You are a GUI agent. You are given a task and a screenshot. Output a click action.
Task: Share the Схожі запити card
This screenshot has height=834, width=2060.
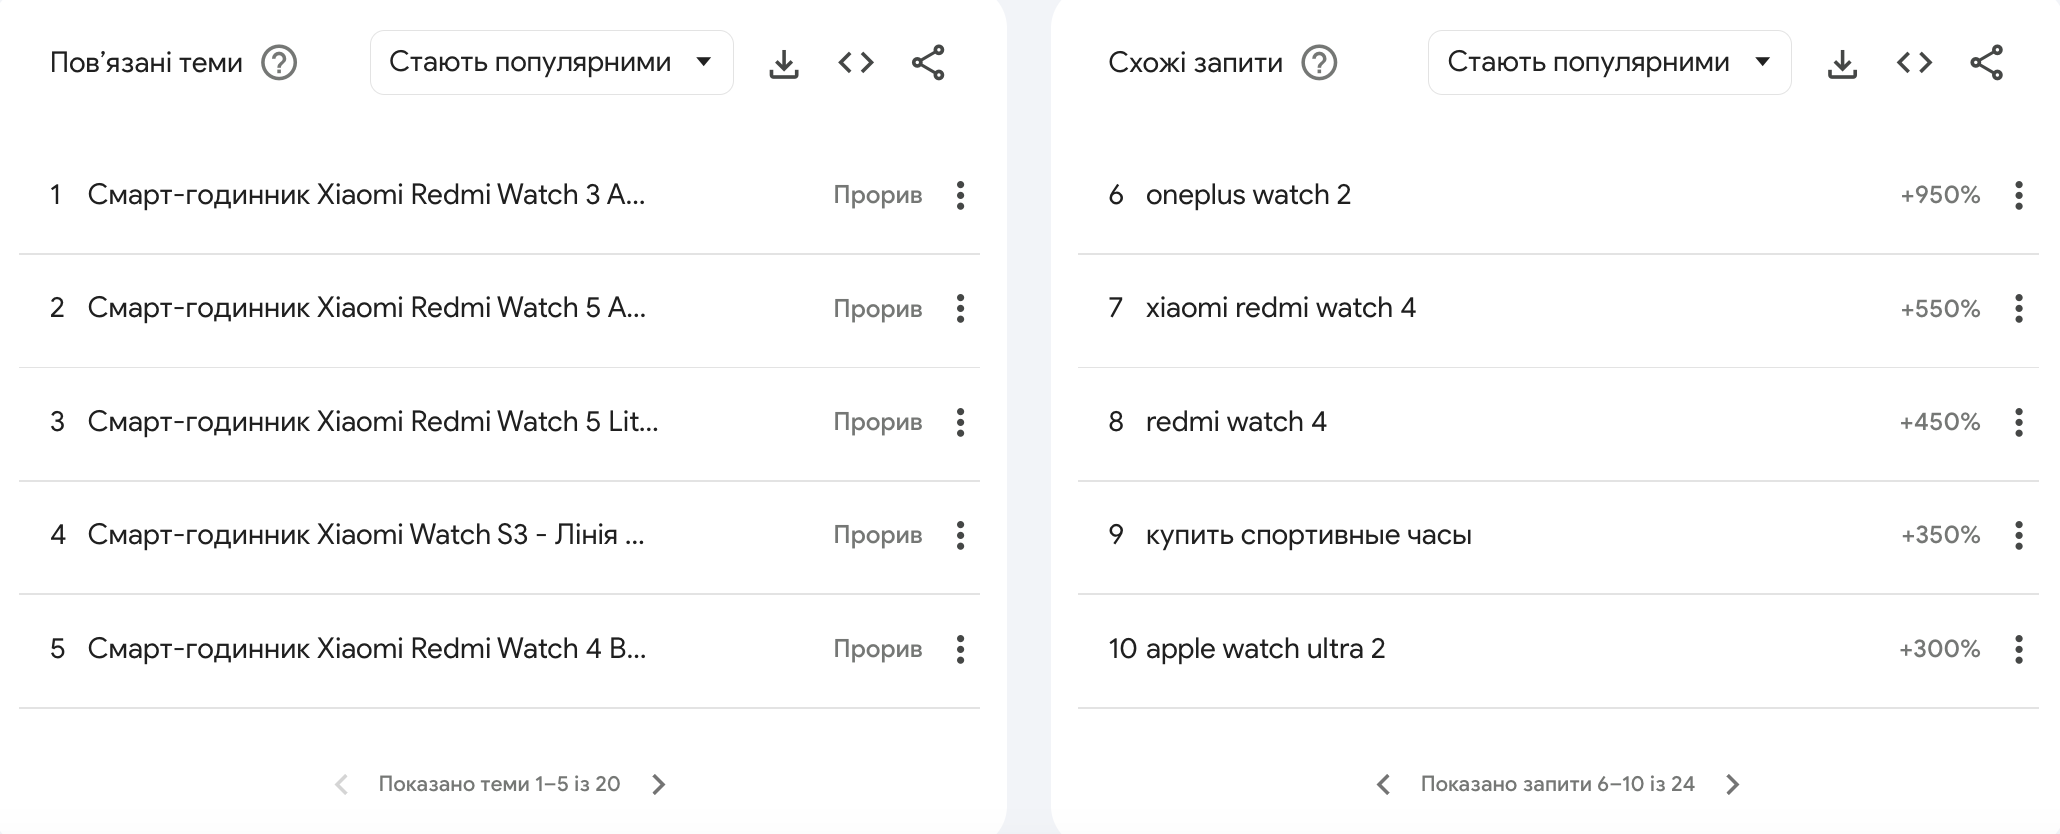[1986, 63]
